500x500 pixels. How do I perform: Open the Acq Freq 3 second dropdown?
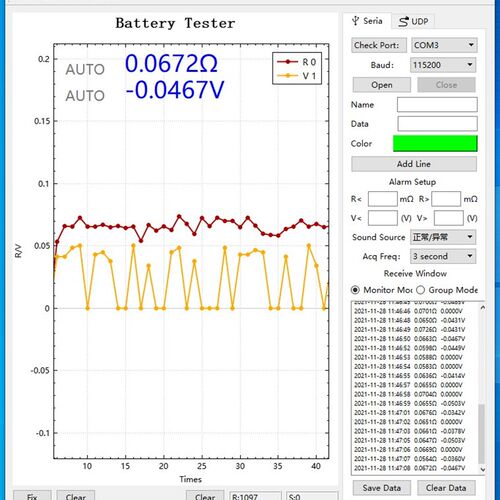tap(443, 256)
